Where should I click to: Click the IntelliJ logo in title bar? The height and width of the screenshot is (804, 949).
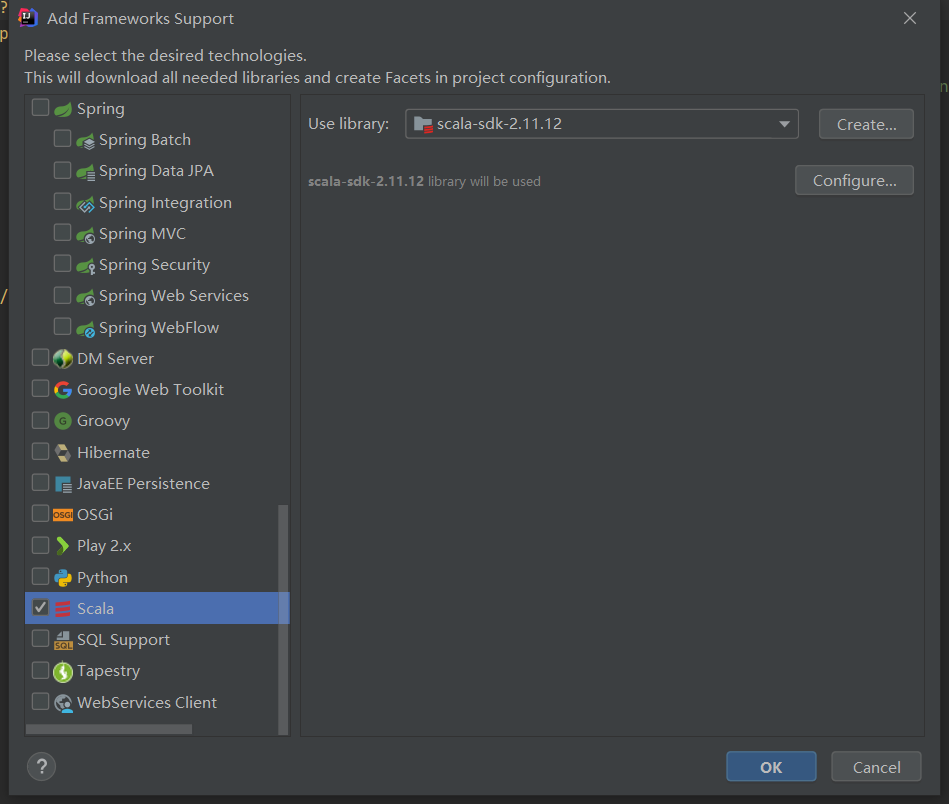[28, 18]
